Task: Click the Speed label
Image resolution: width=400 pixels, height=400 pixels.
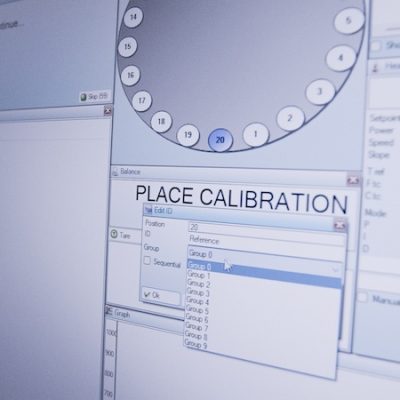Action: [x=381, y=143]
